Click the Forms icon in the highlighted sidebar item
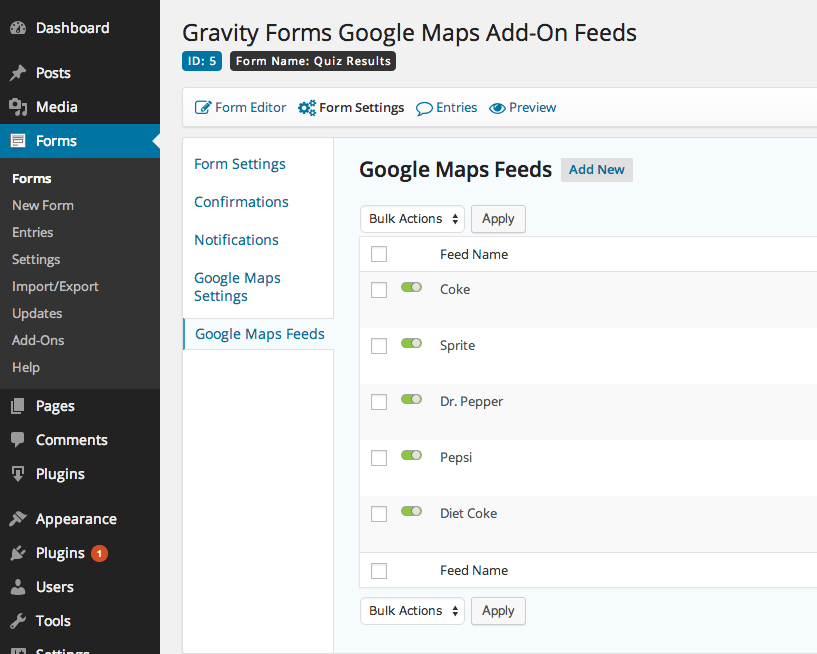817x654 pixels. coord(18,141)
